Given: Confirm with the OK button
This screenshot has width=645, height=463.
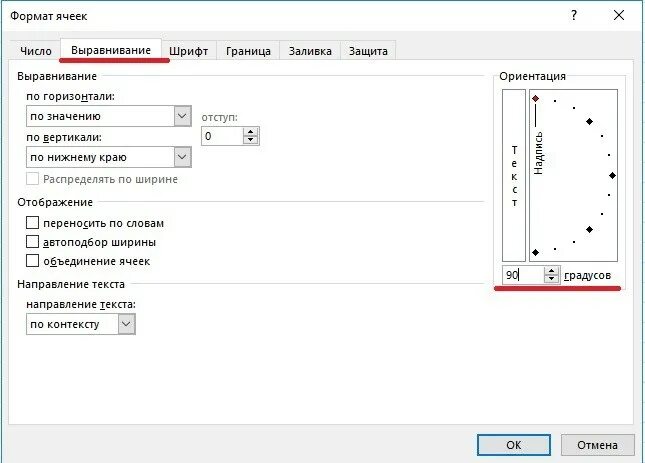Looking at the screenshot, I should click(514, 445).
